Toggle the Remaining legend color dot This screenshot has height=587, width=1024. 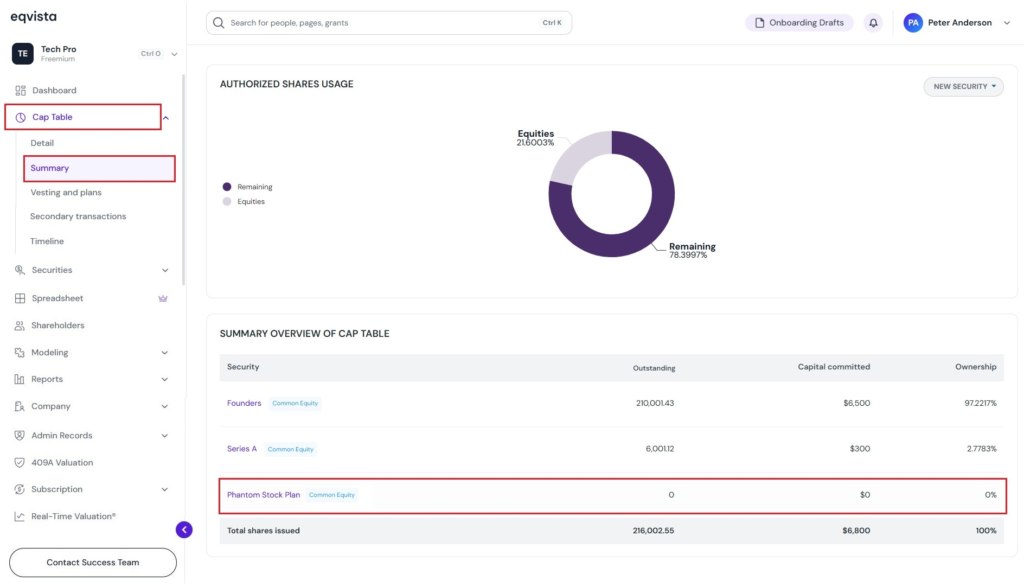(x=227, y=187)
